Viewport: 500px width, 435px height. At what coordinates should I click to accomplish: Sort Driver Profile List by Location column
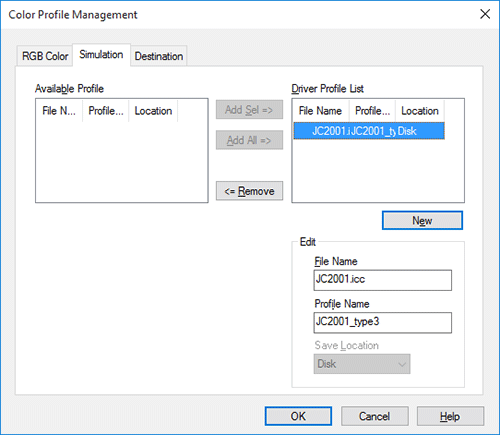(420, 111)
